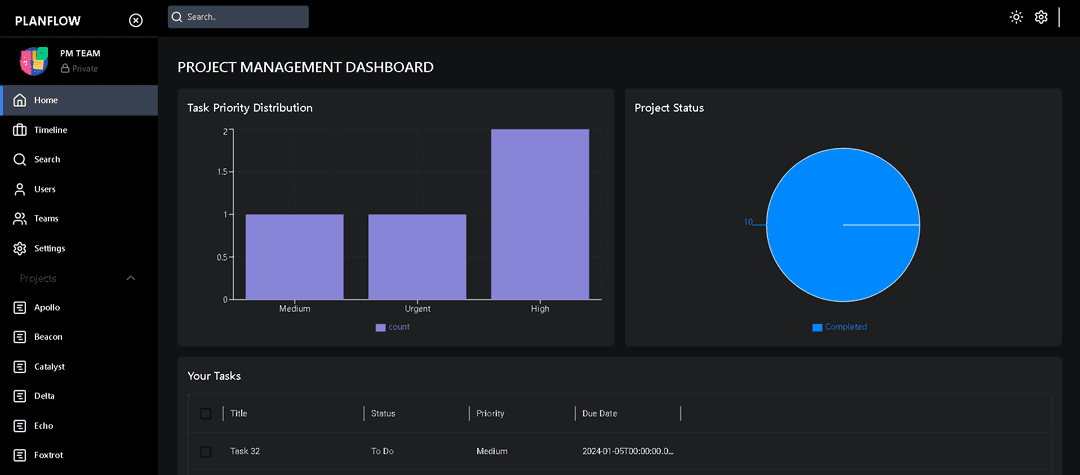Open the Beacon project
Screen dimensions: 1080x475
coord(48,337)
